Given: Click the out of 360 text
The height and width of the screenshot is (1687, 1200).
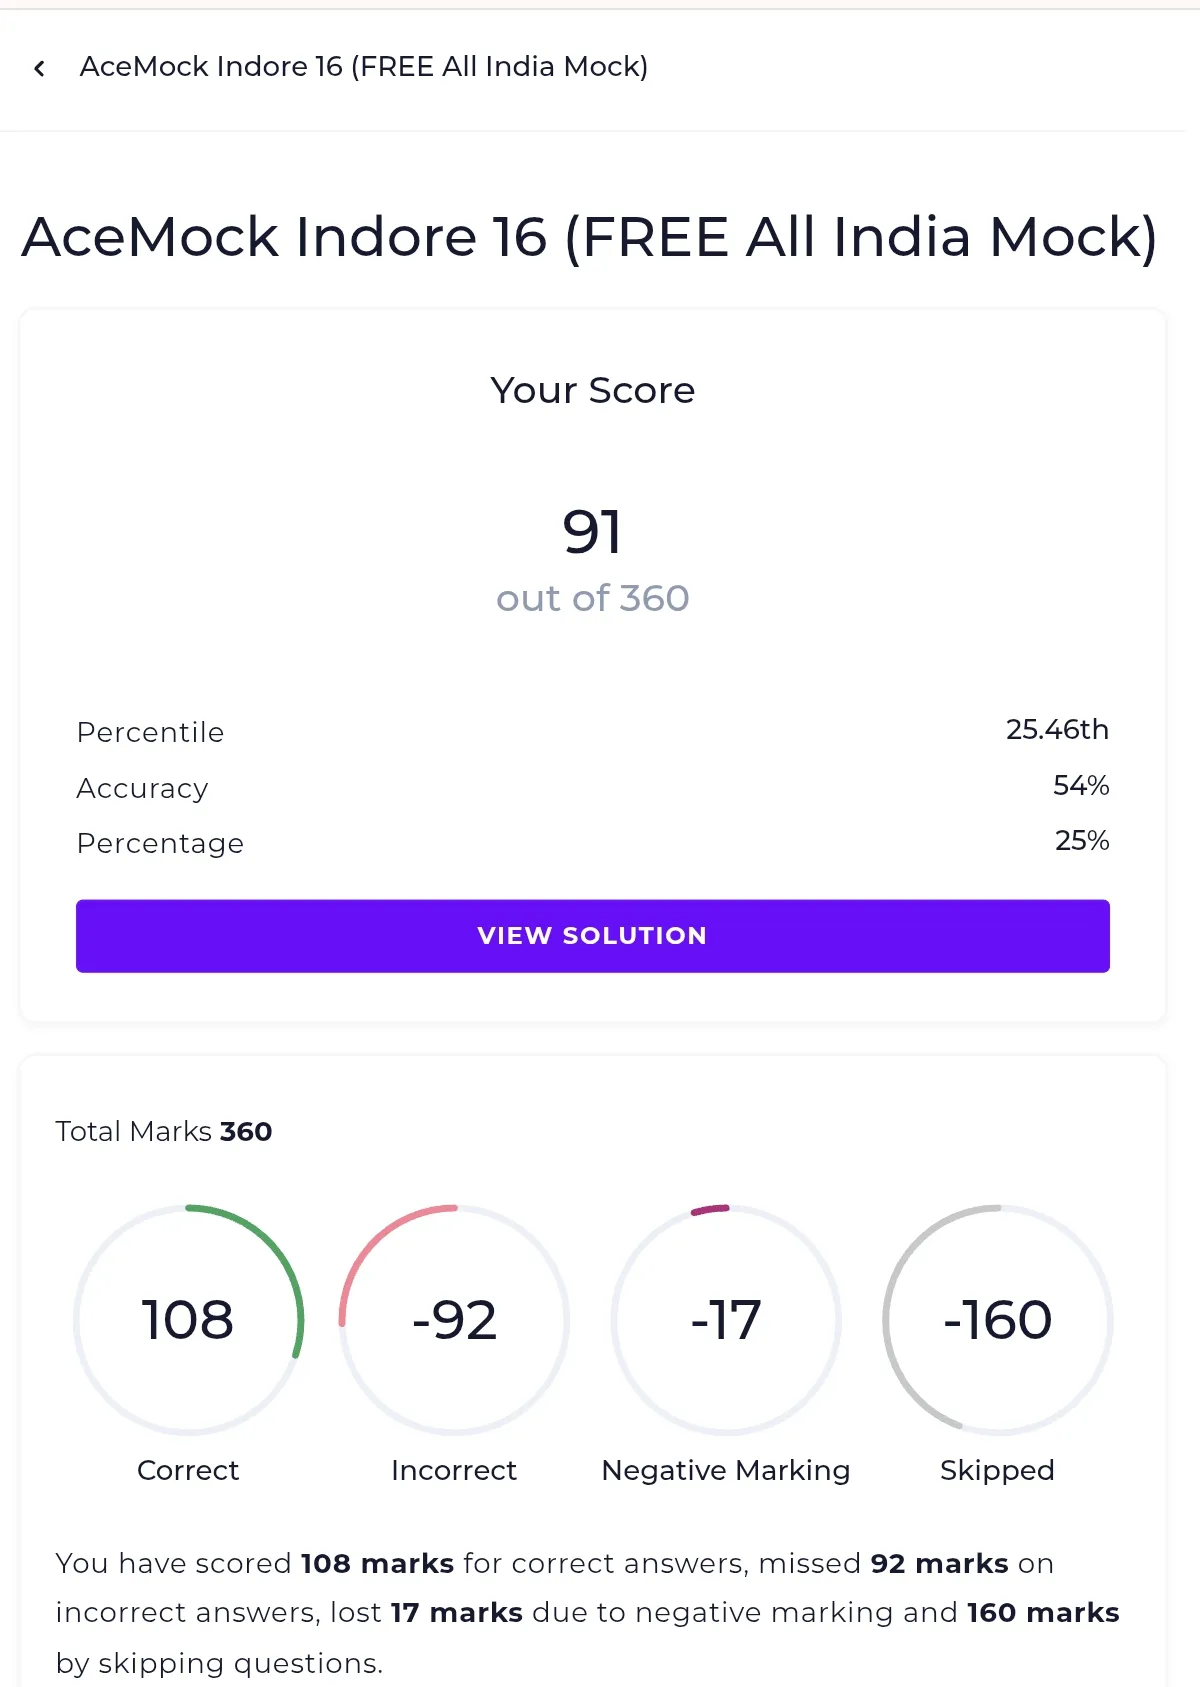Looking at the screenshot, I should tap(593, 598).
